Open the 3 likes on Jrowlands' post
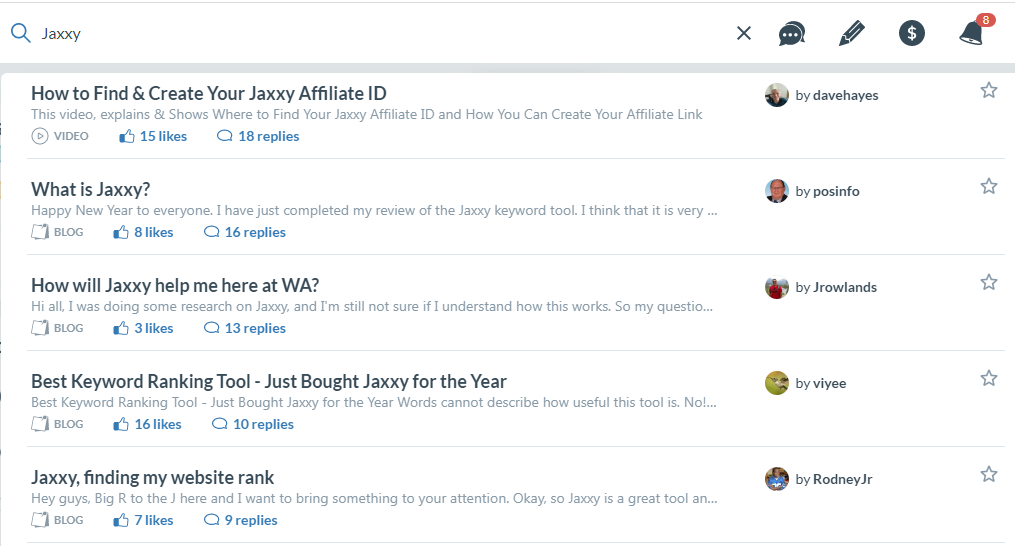The width and height of the screenshot is (1015, 546). (143, 328)
